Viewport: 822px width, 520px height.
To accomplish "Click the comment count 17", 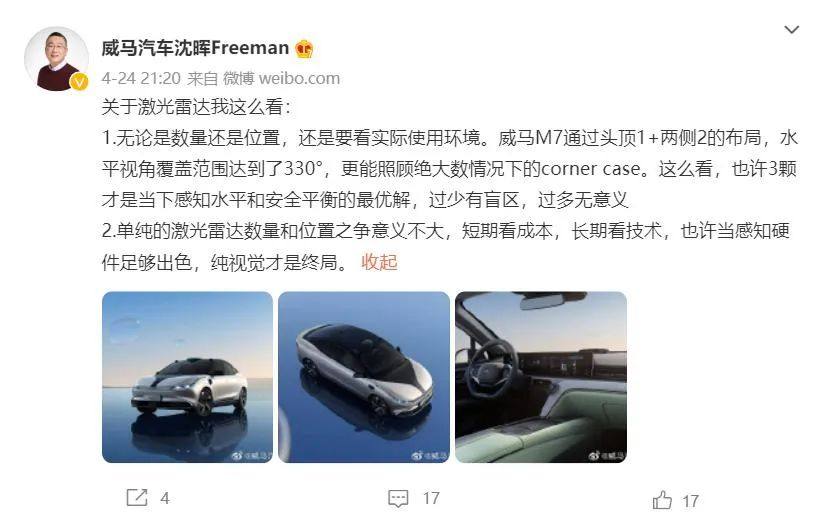I will [431, 498].
